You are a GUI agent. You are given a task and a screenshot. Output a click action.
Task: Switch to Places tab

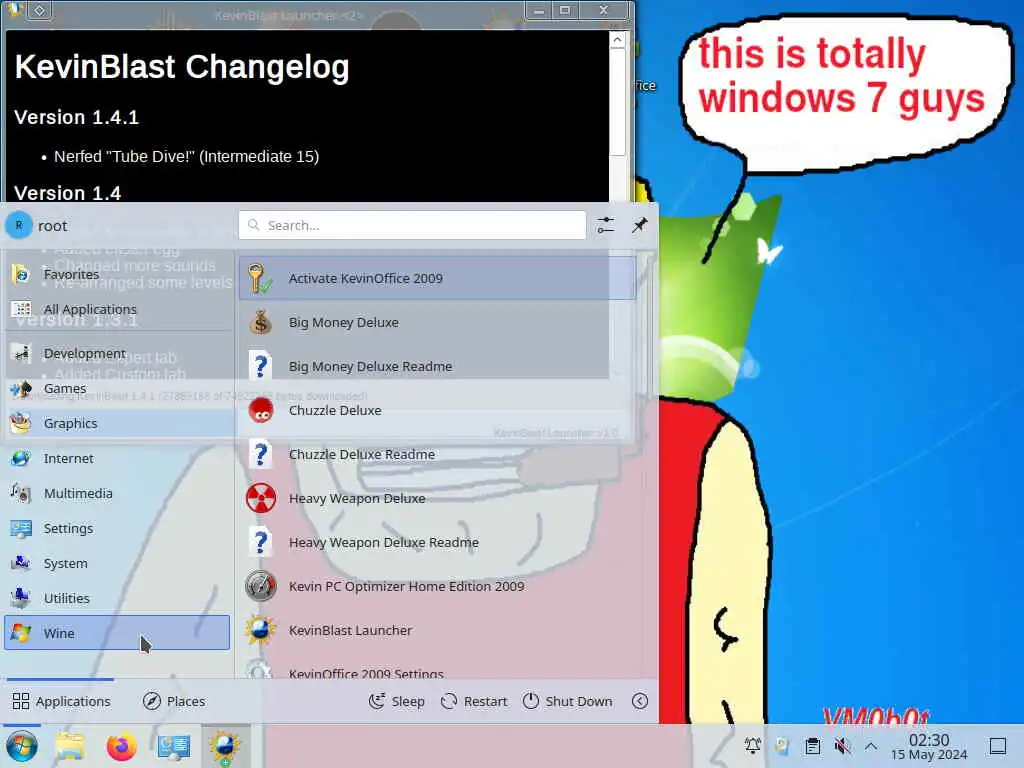pyautogui.click(x=174, y=701)
